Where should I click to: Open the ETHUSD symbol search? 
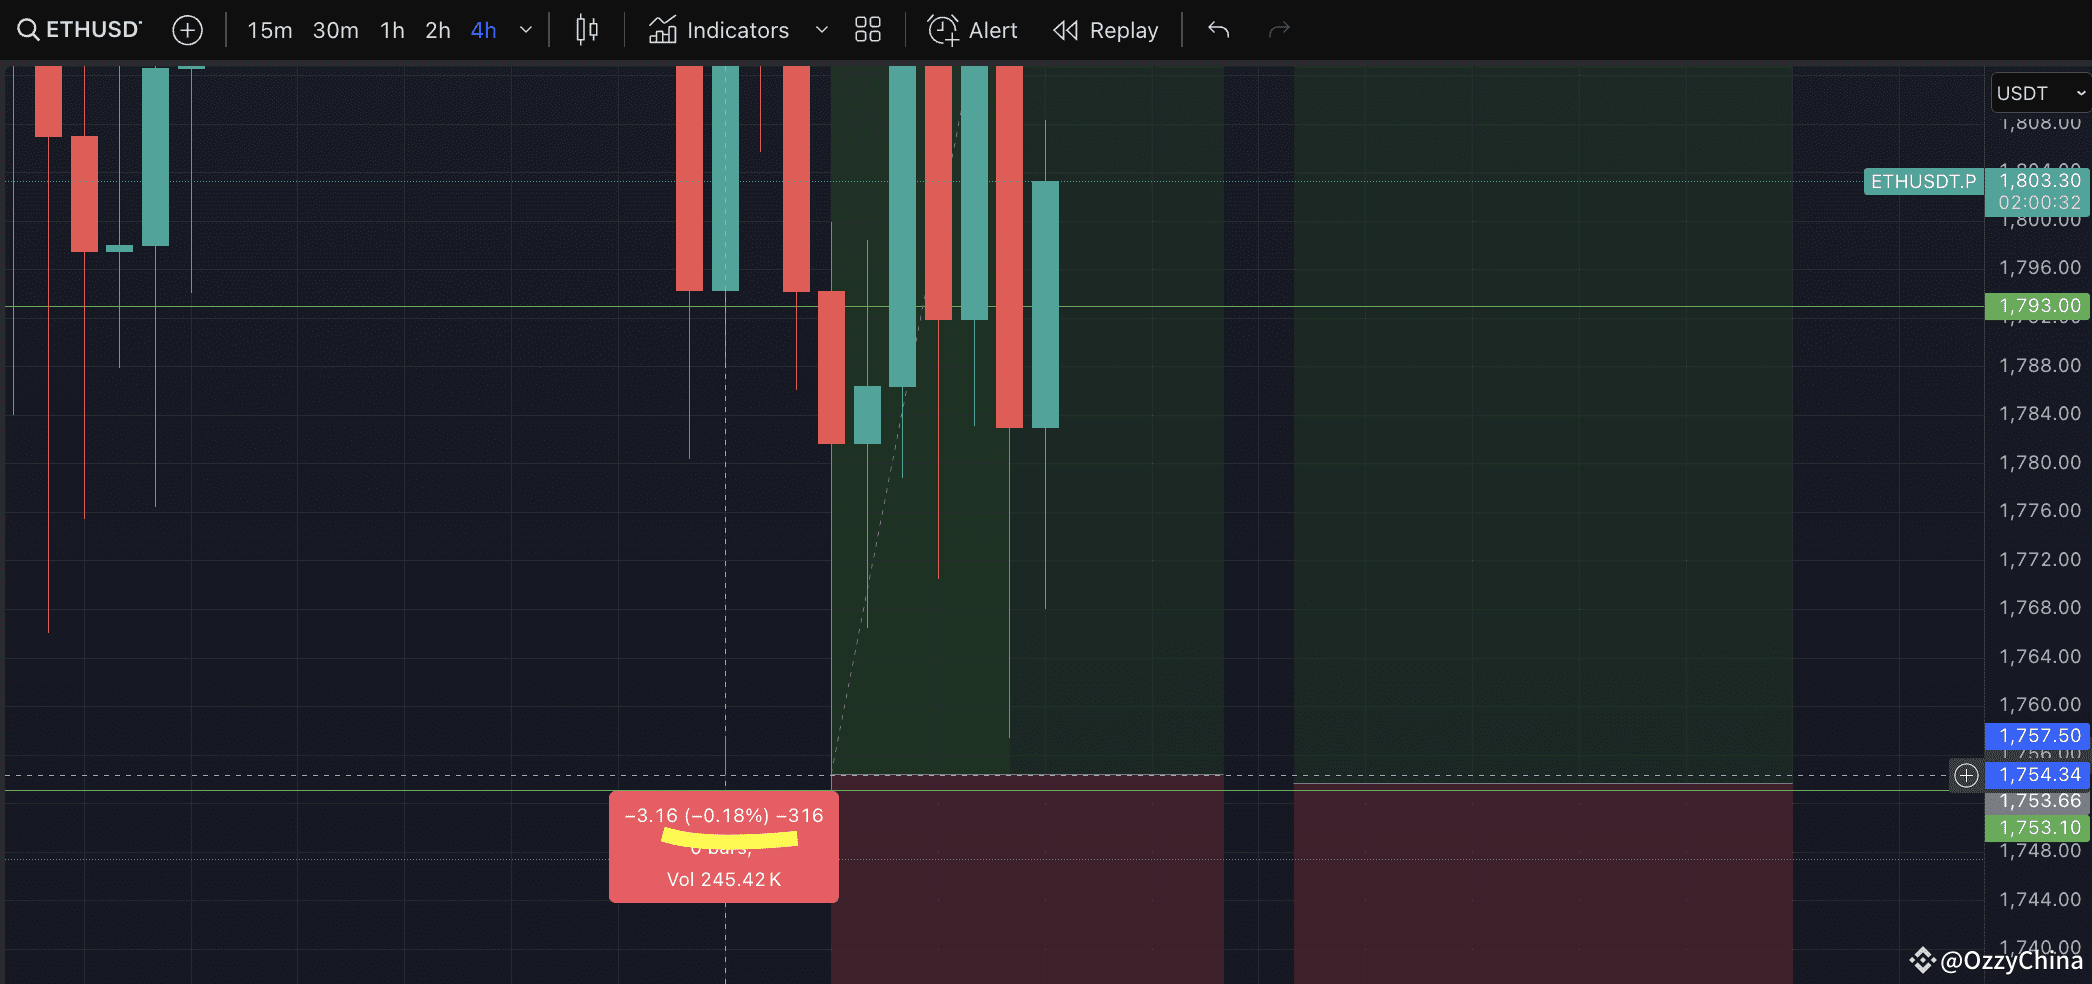(80, 30)
